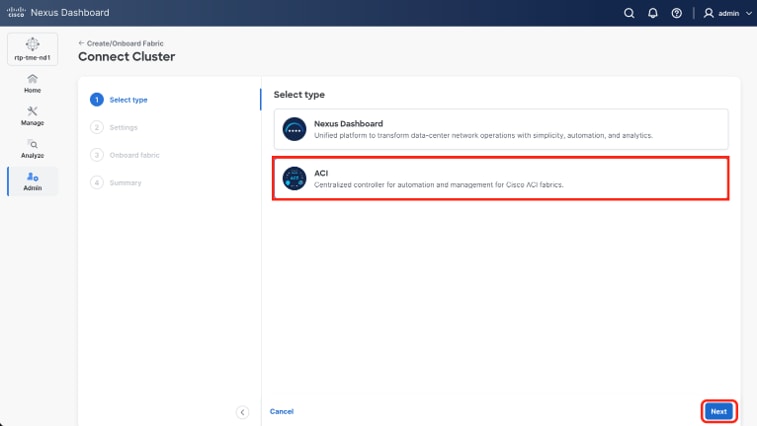Select the rtp-tme-nd1 cluster tile

[x=32, y=49]
